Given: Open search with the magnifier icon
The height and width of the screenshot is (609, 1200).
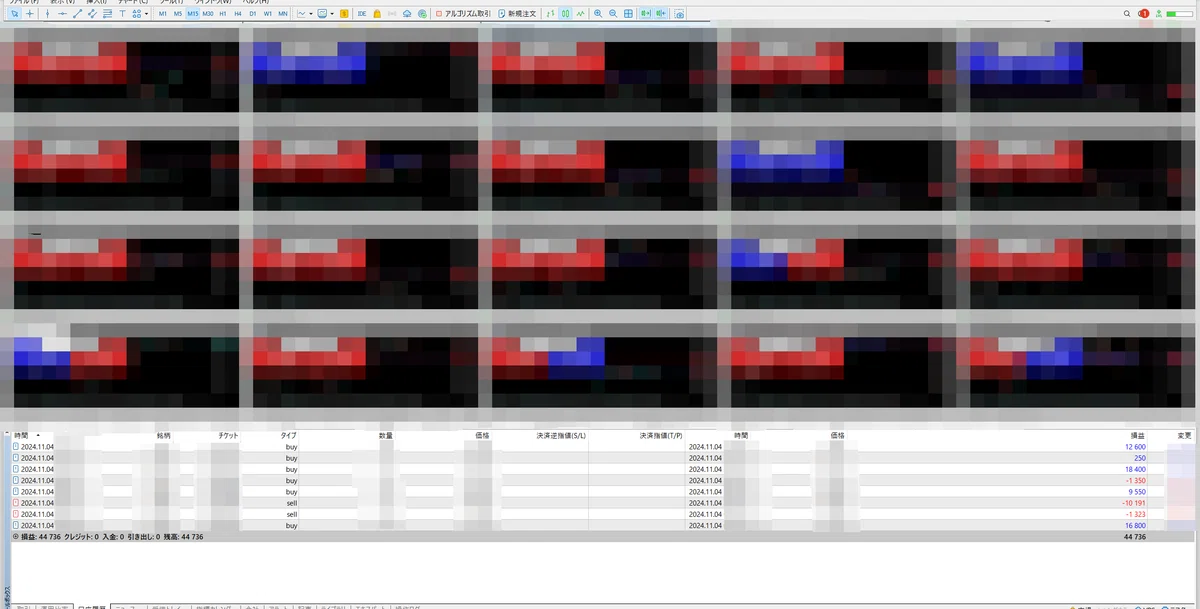Looking at the screenshot, I should [x=1127, y=14].
